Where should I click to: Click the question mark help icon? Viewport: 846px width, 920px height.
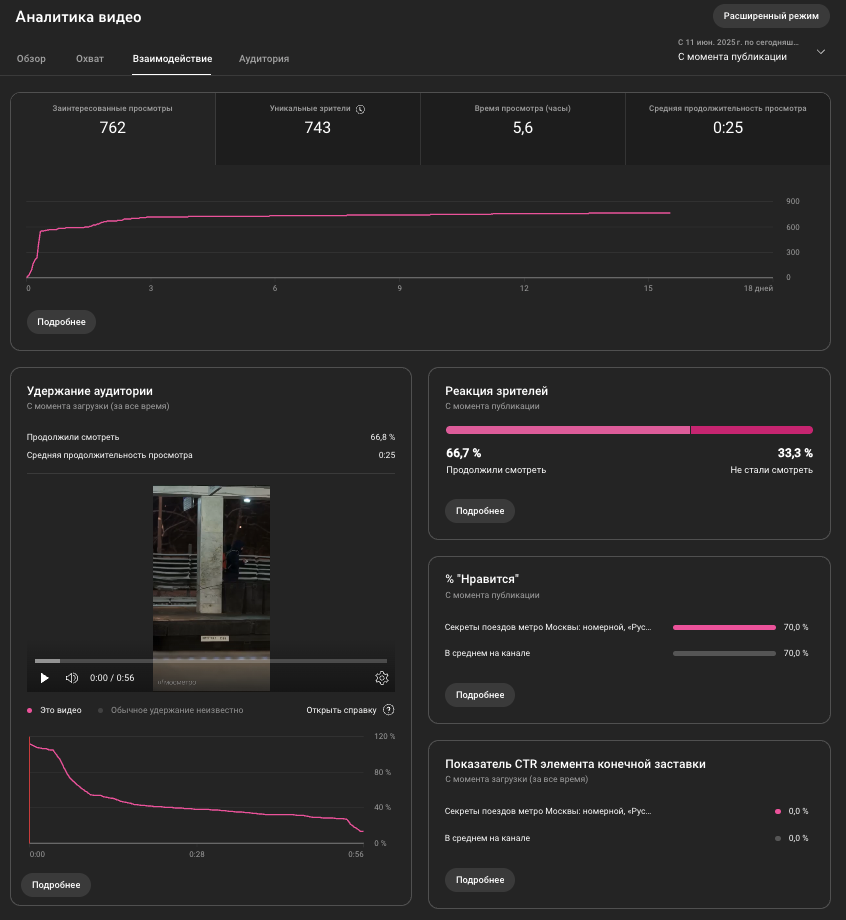[389, 710]
